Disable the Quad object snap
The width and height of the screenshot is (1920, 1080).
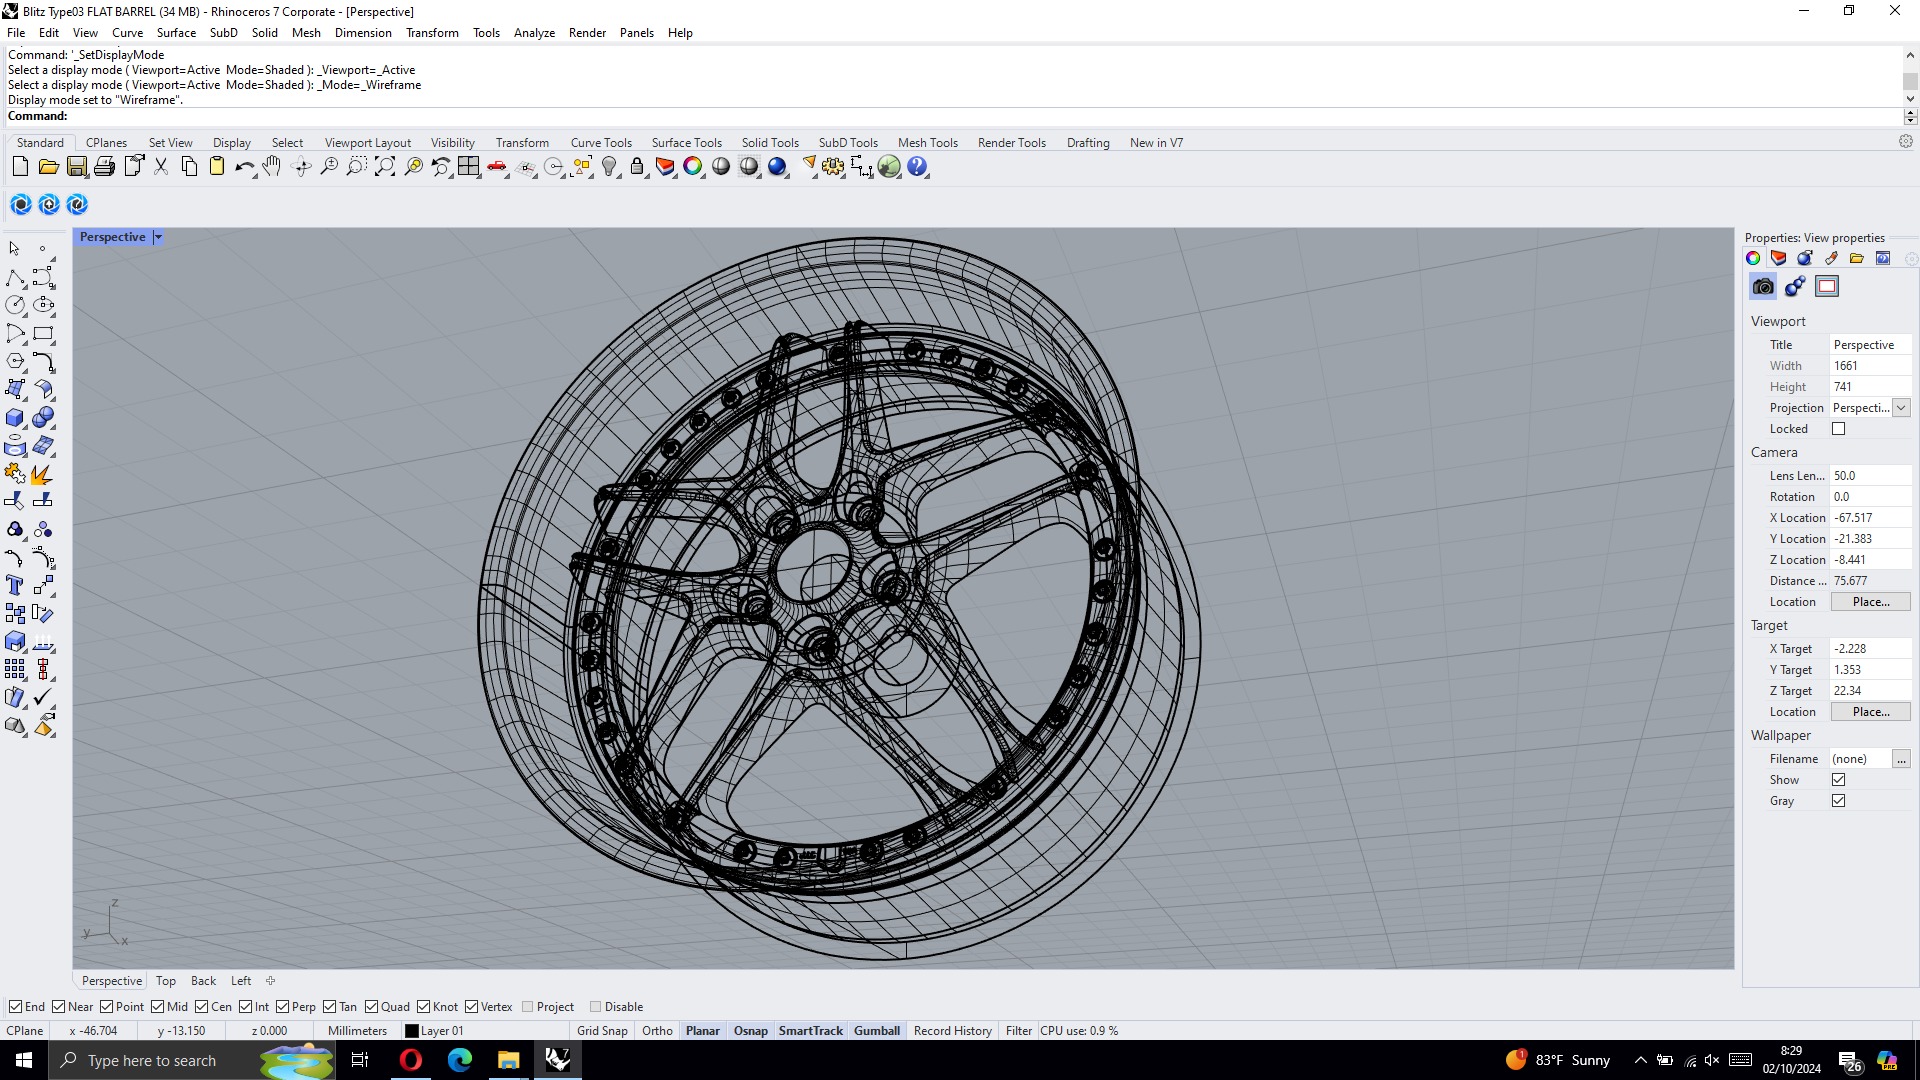tap(372, 1007)
